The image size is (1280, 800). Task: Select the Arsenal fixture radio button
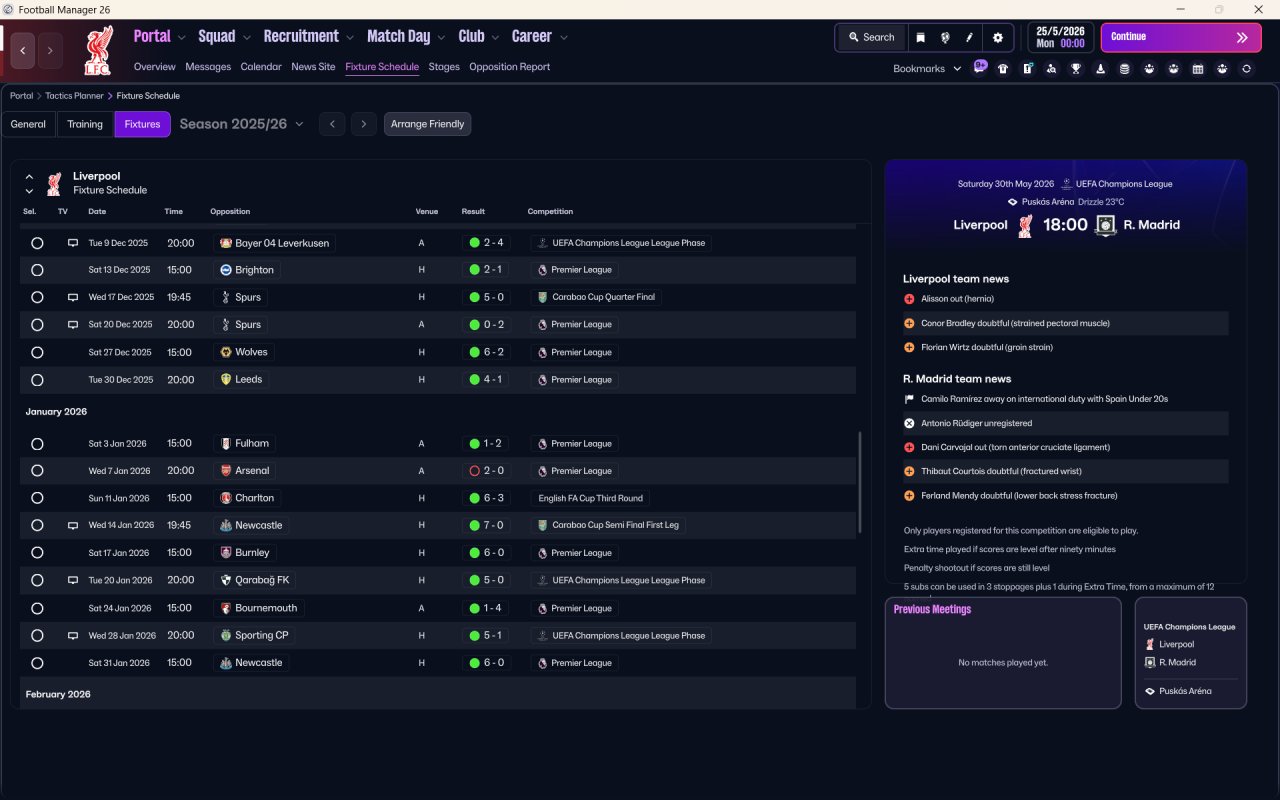coord(37,471)
